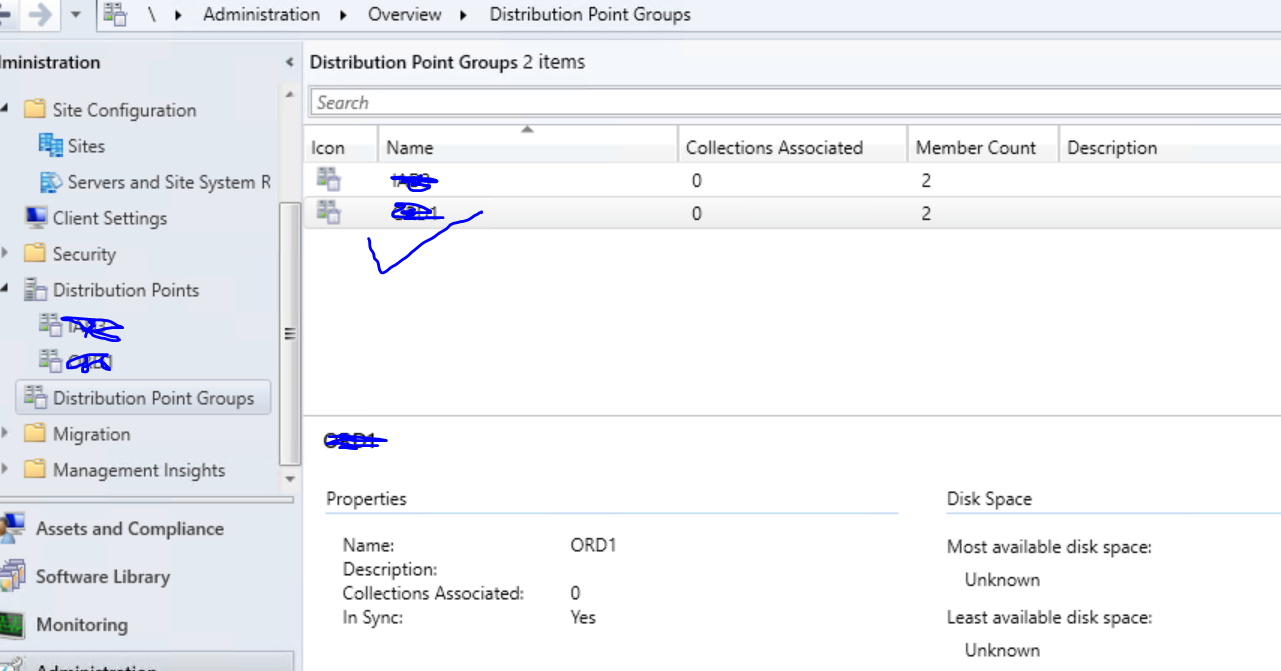Click the first group's icon in the Icon column
Viewport: 1281px width, 671px height.
pyautogui.click(x=331, y=180)
